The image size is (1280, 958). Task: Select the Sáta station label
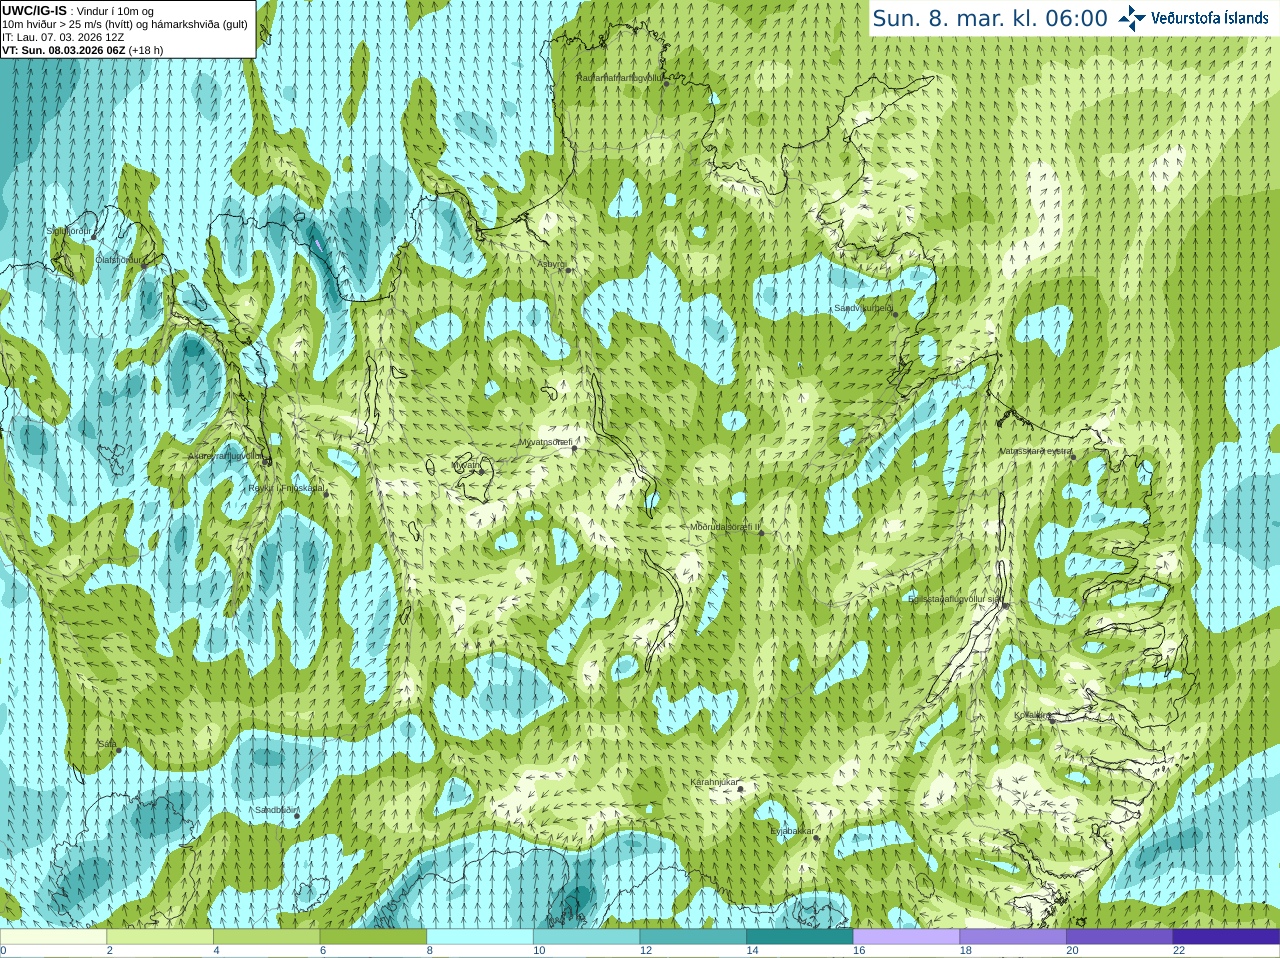point(107,744)
